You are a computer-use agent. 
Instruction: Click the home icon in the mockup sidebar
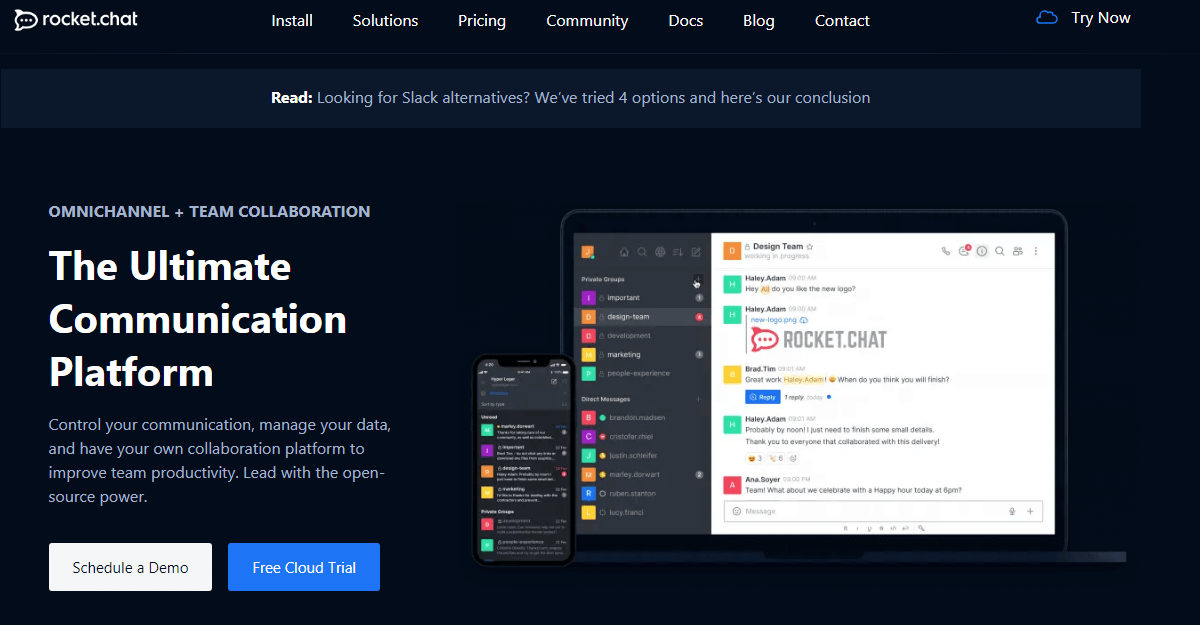click(624, 252)
